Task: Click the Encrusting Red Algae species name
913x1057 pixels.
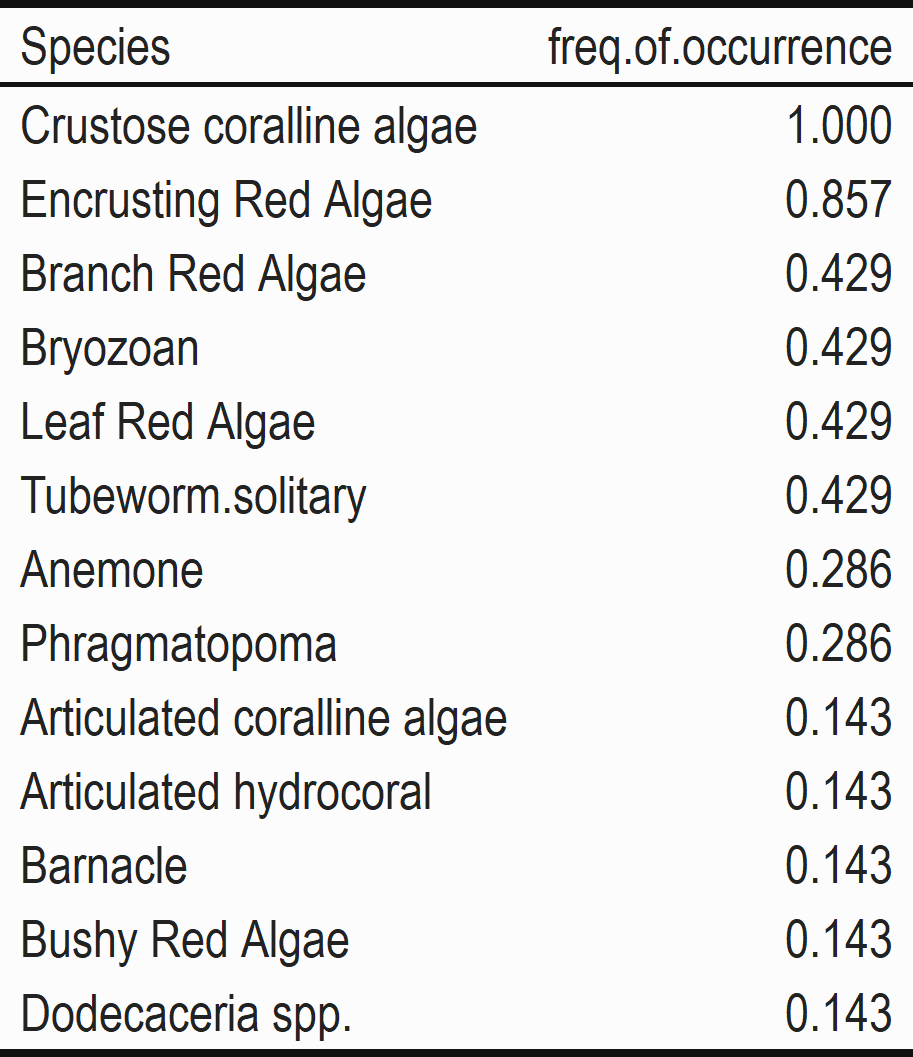Action: pyautogui.click(x=226, y=201)
